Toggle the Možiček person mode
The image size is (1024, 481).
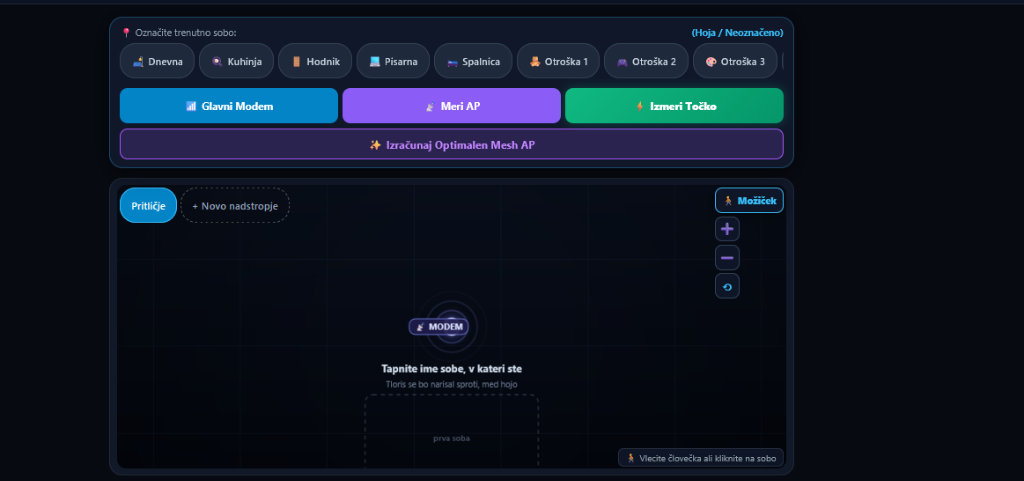[x=749, y=200]
